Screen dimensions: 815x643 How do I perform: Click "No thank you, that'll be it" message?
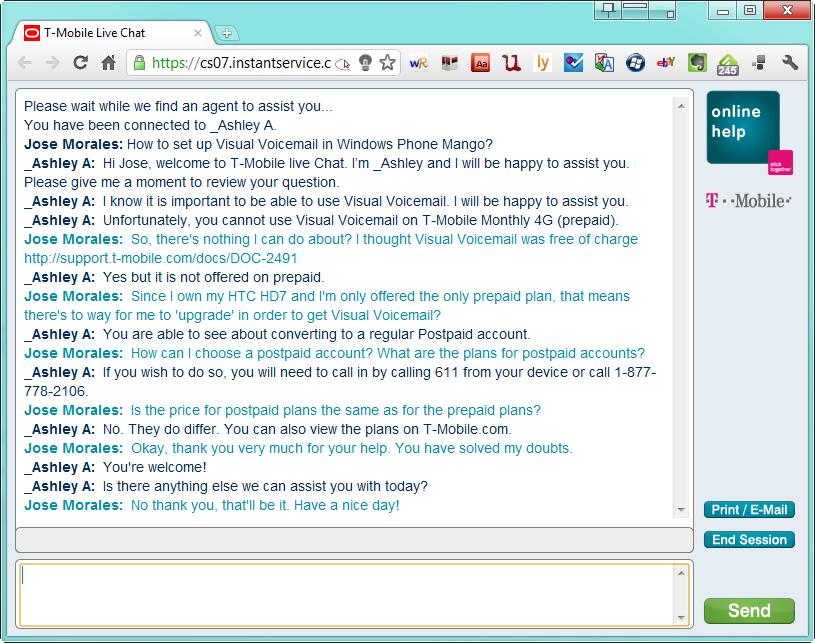(265, 505)
